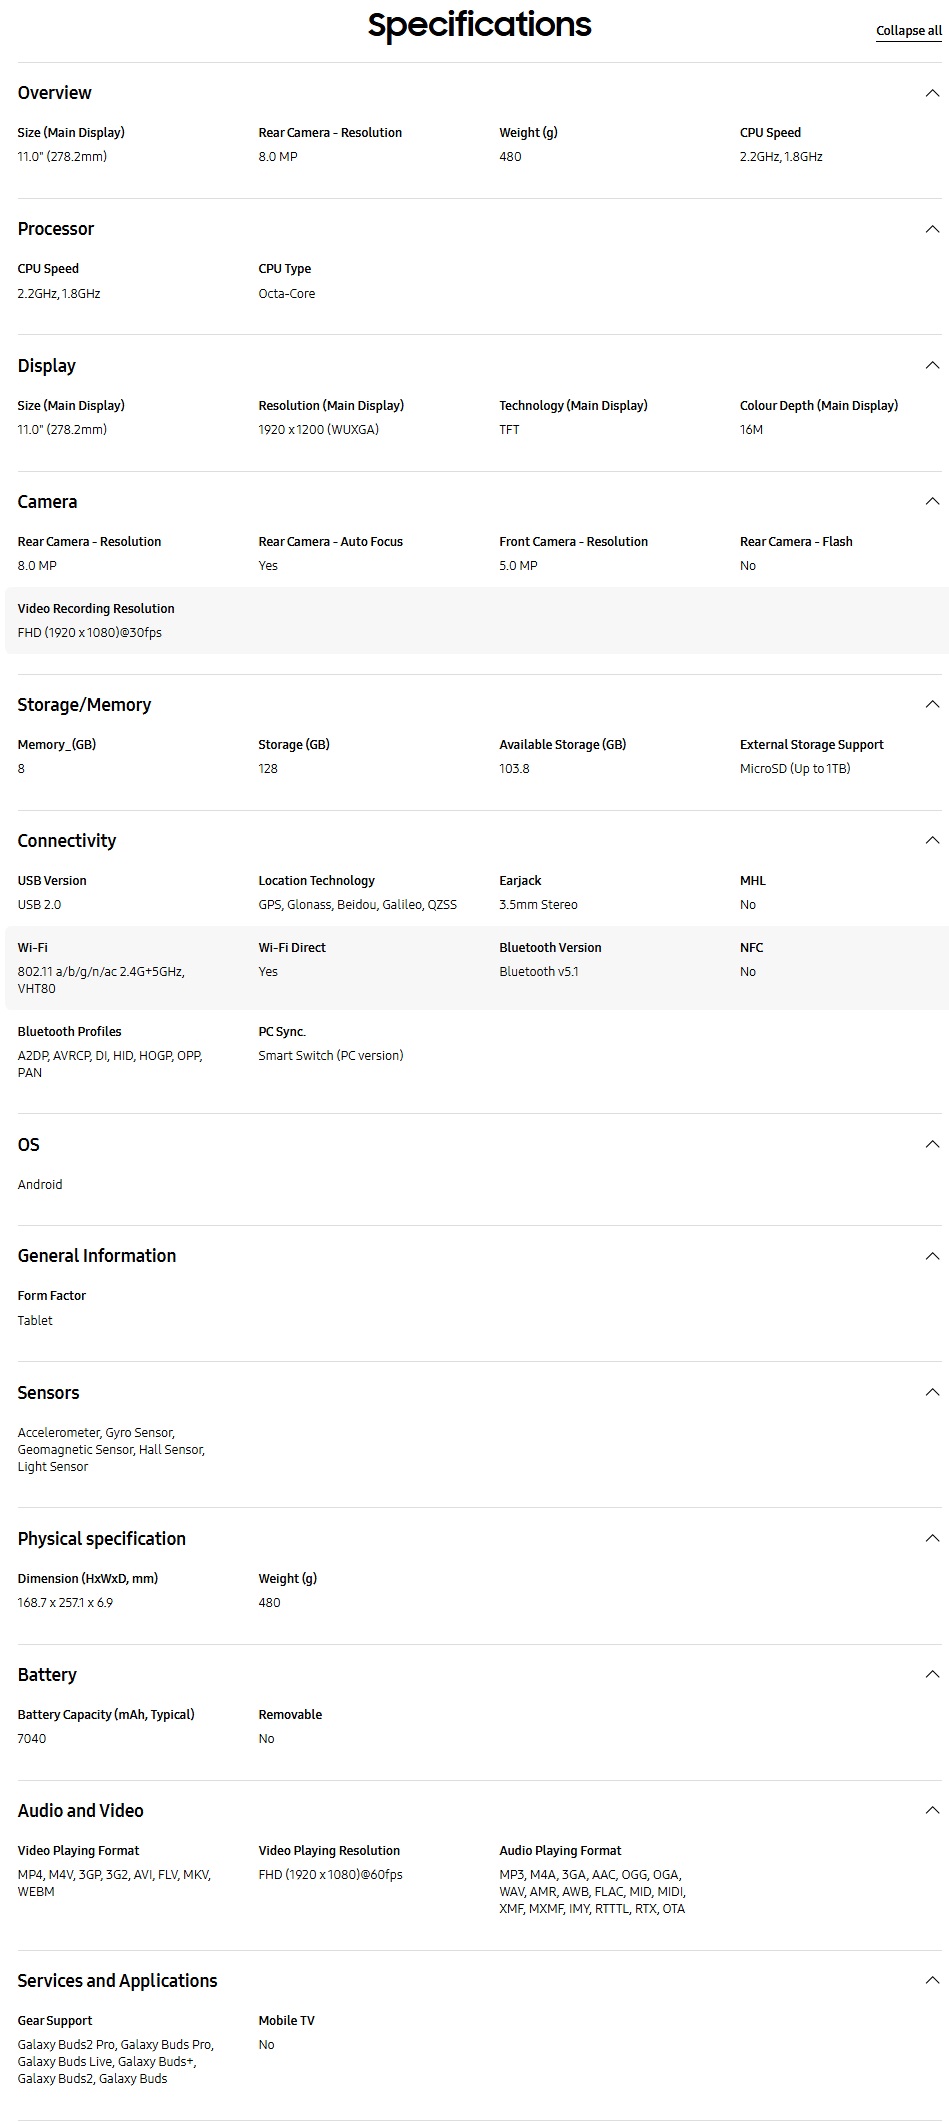Click the External Storage Support label

pos(812,745)
